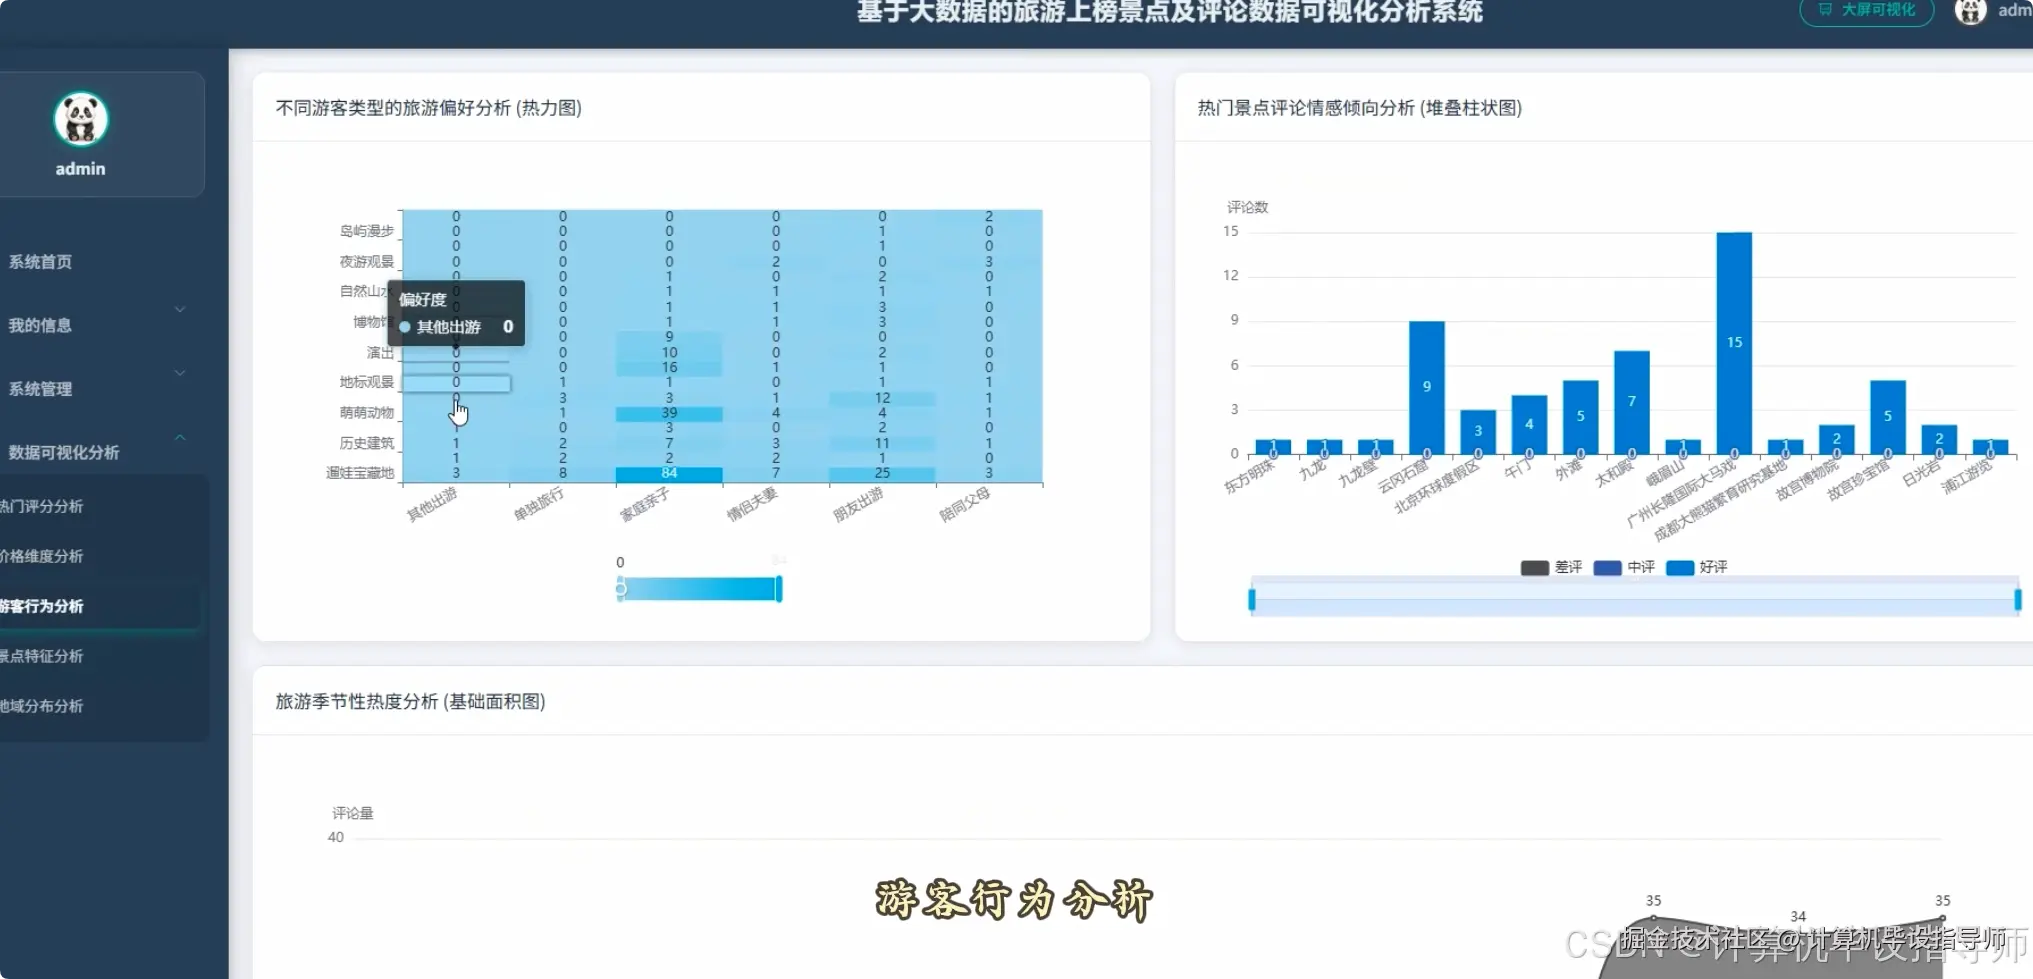Click admin username in sidebar

[x=80, y=169]
